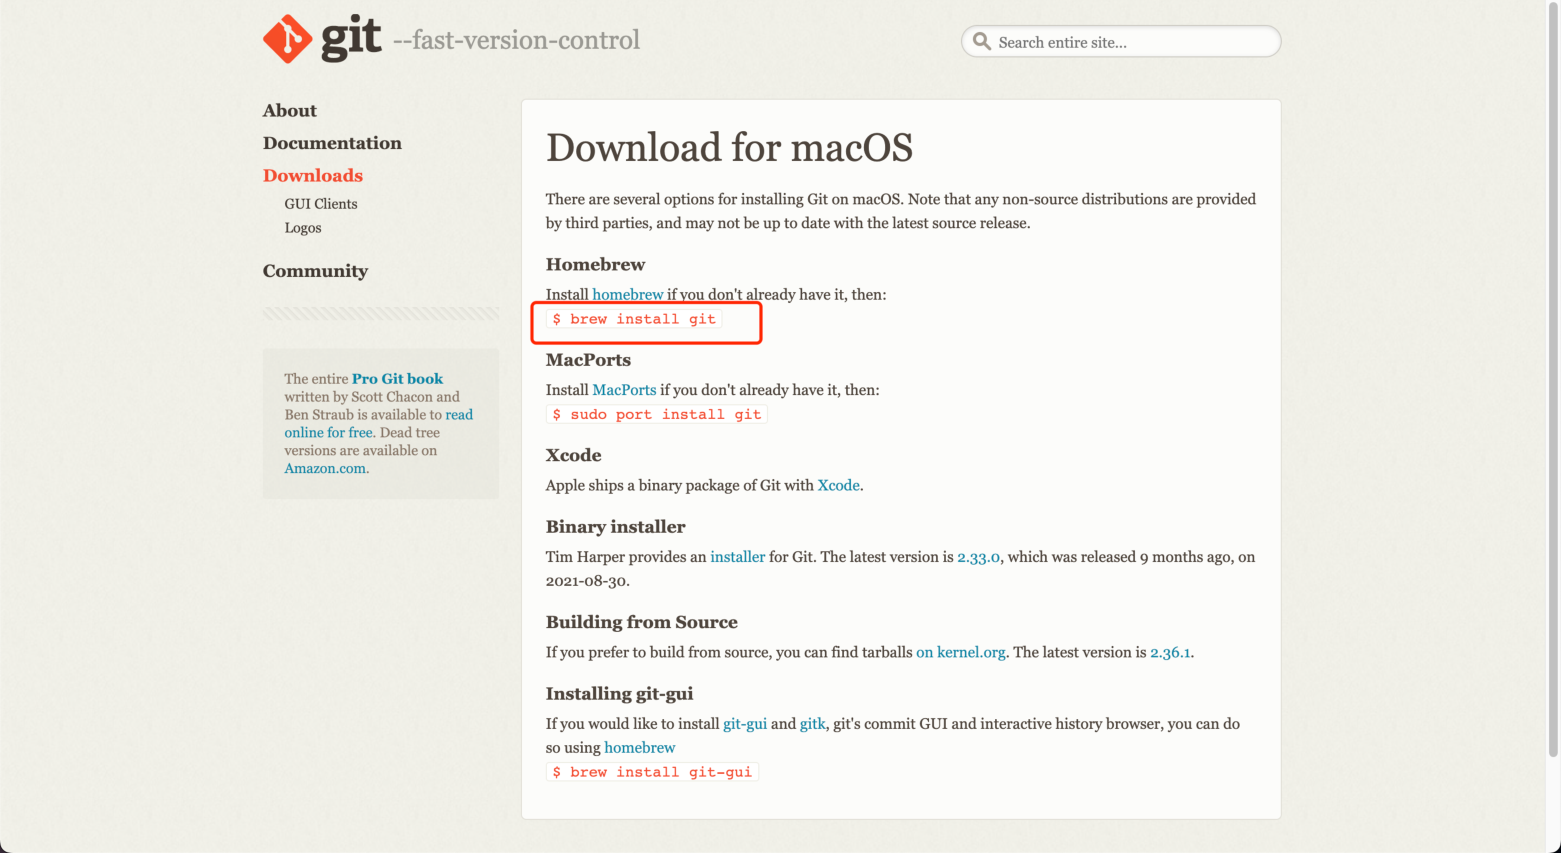Image resolution: width=1561 pixels, height=853 pixels.
Task: Click the --fast-version-control tagline
Action: [x=516, y=40]
